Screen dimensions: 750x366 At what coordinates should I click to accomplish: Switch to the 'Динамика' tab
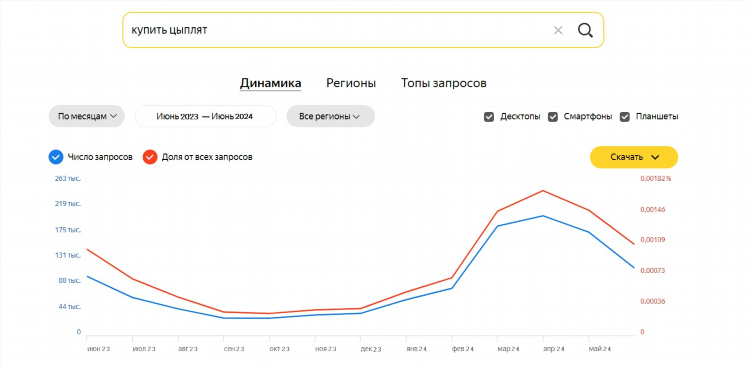click(x=270, y=83)
